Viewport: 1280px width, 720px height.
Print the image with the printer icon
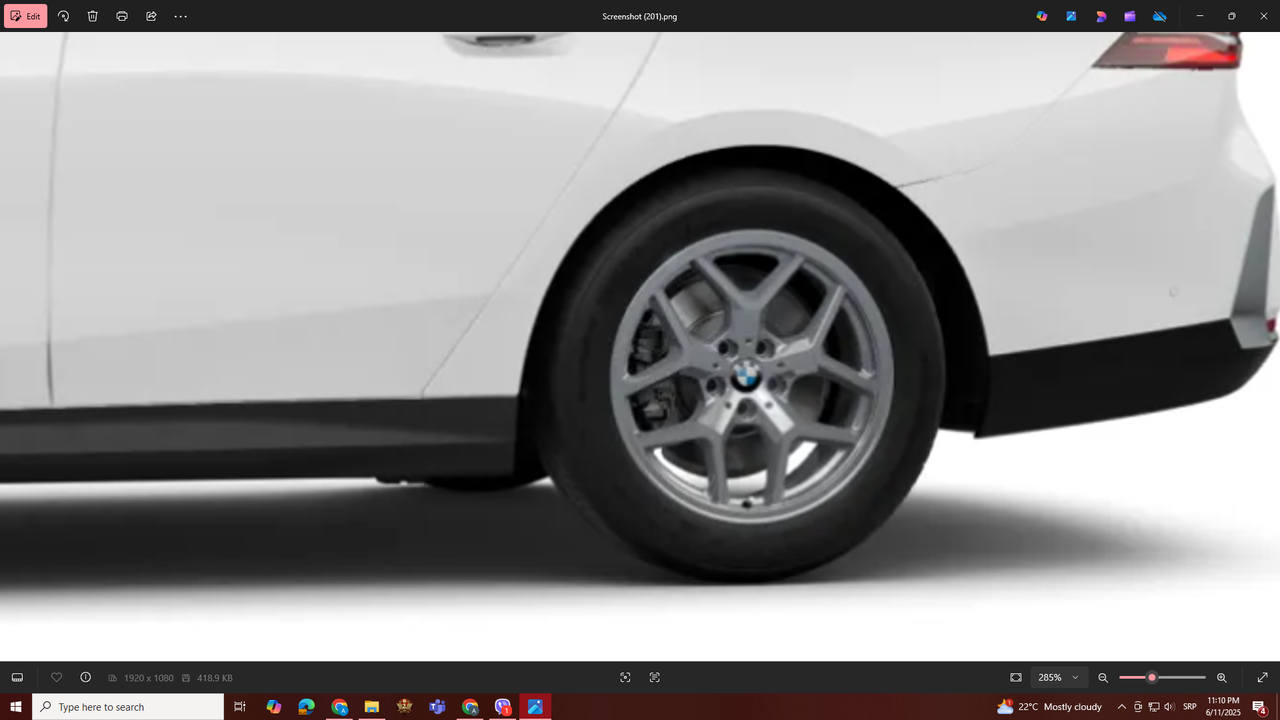pyautogui.click(x=122, y=16)
